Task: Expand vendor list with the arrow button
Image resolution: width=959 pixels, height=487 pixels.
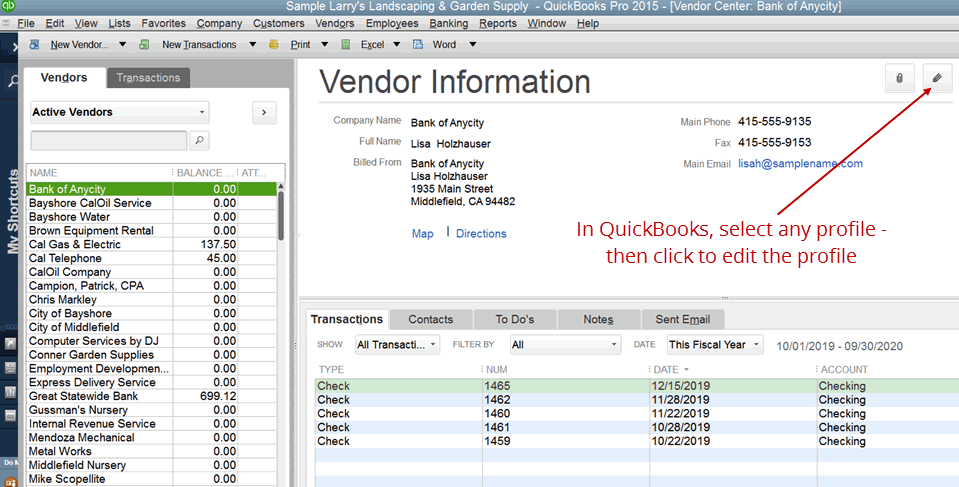Action: click(263, 112)
